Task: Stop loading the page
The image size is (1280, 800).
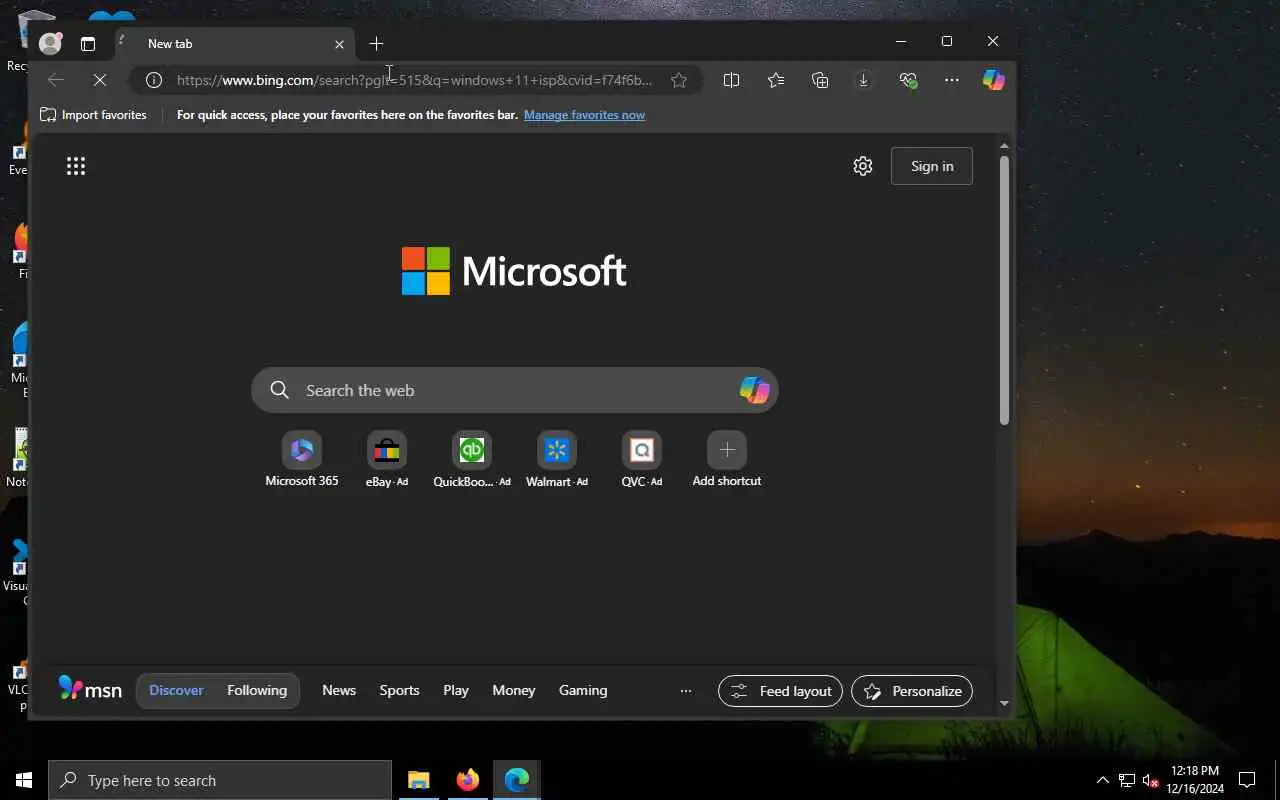Action: click(x=100, y=80)
